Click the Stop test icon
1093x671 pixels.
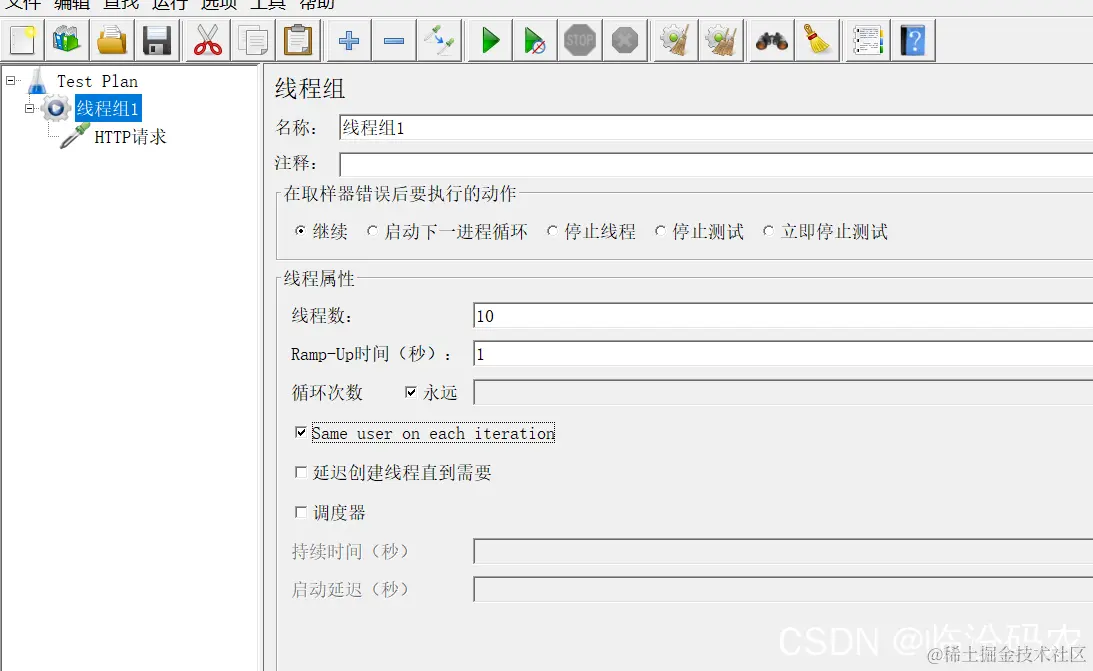[579, 40]
